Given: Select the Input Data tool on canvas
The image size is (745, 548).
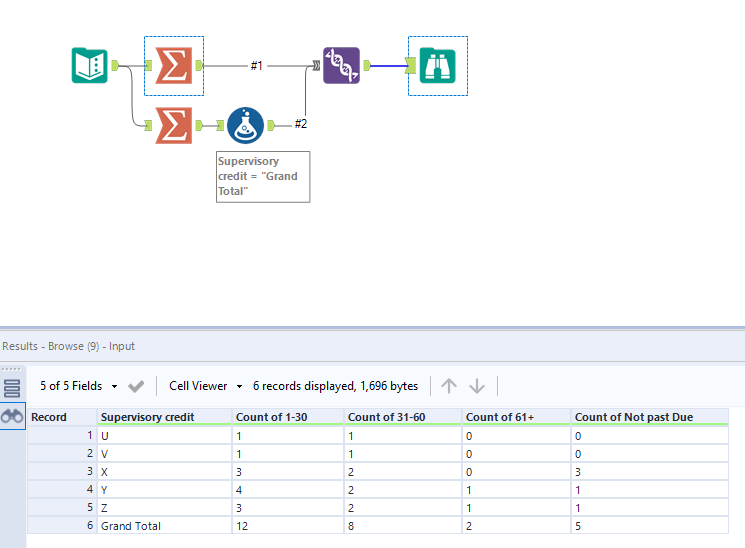Looking at the screenshot, I should tap(90, 66).
